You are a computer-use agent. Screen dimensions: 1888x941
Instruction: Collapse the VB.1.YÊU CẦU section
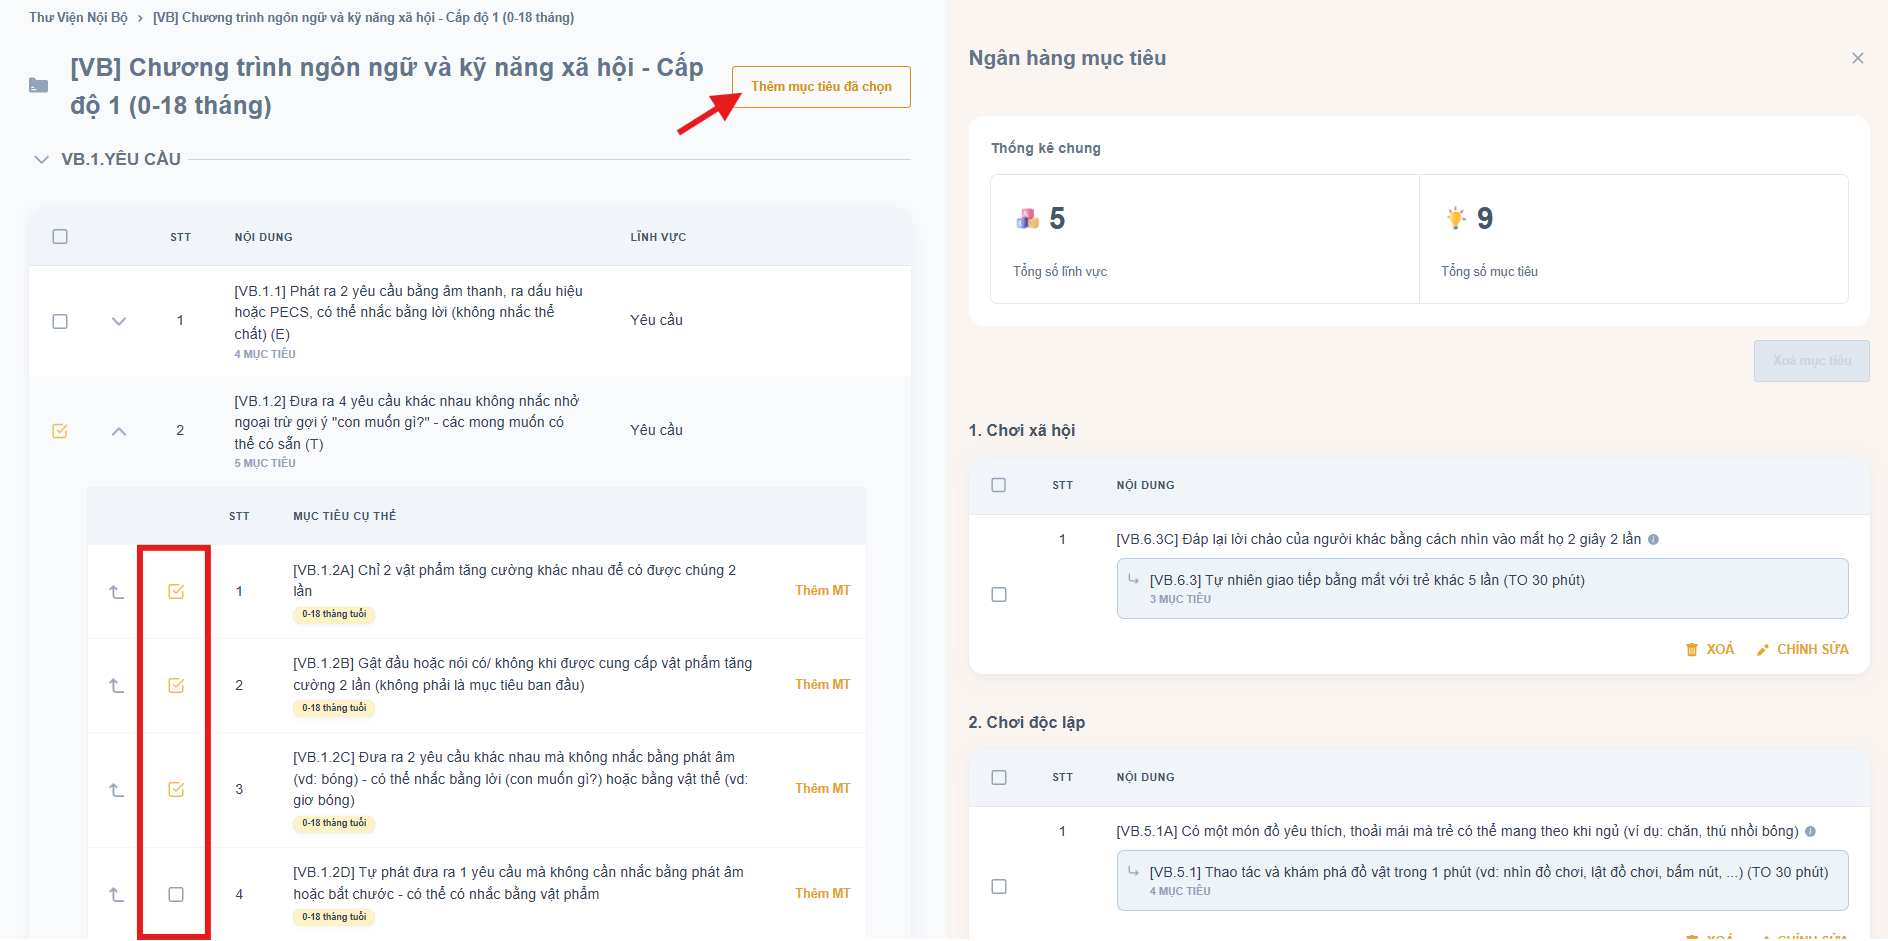41,159
